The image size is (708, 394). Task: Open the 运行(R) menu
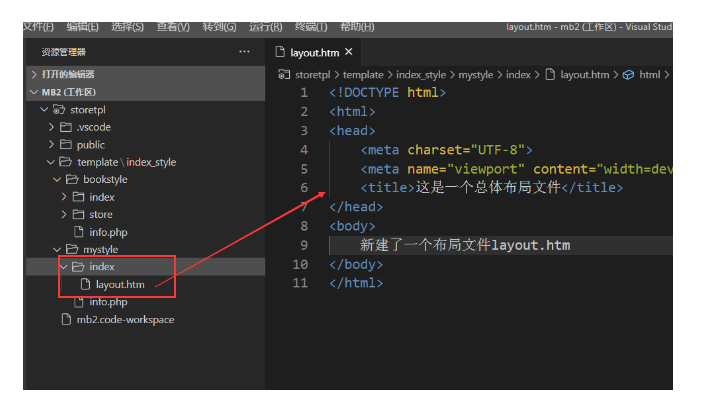266,27
